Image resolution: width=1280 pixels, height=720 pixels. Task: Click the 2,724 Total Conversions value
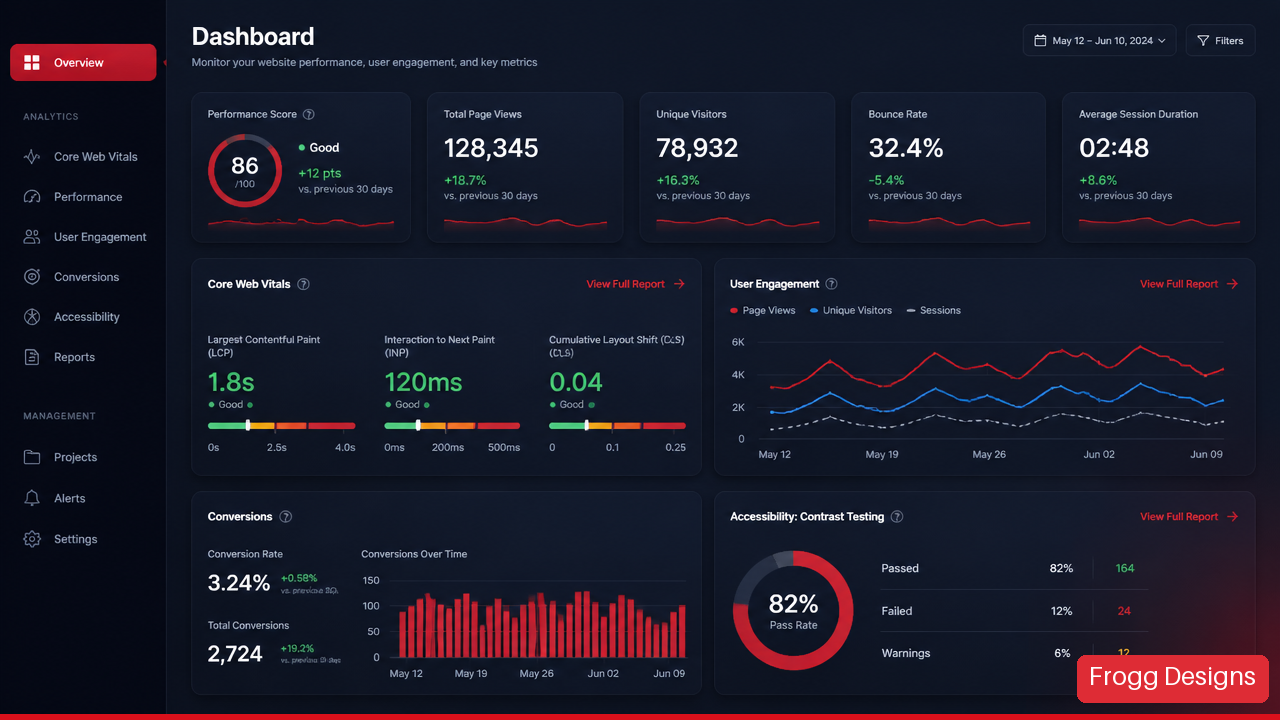coord(235,654)
